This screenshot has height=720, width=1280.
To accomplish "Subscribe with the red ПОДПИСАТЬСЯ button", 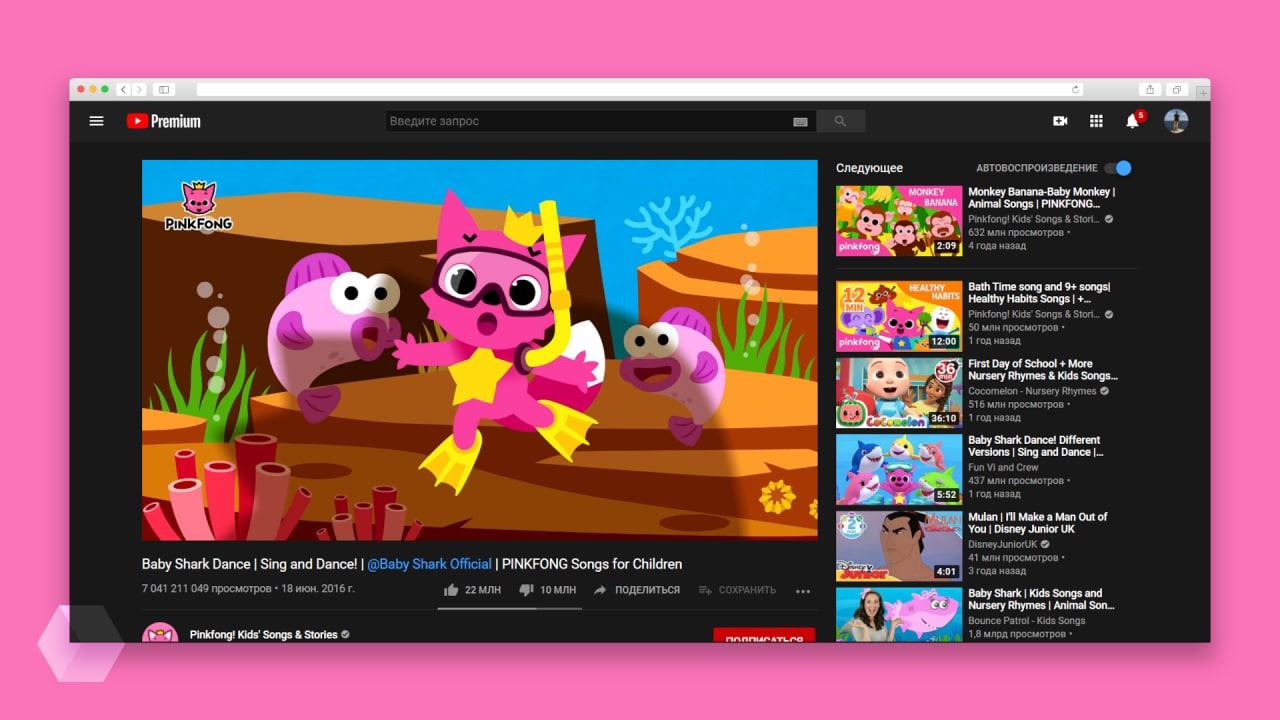I will pyautogui.click(x=764, y=635).
